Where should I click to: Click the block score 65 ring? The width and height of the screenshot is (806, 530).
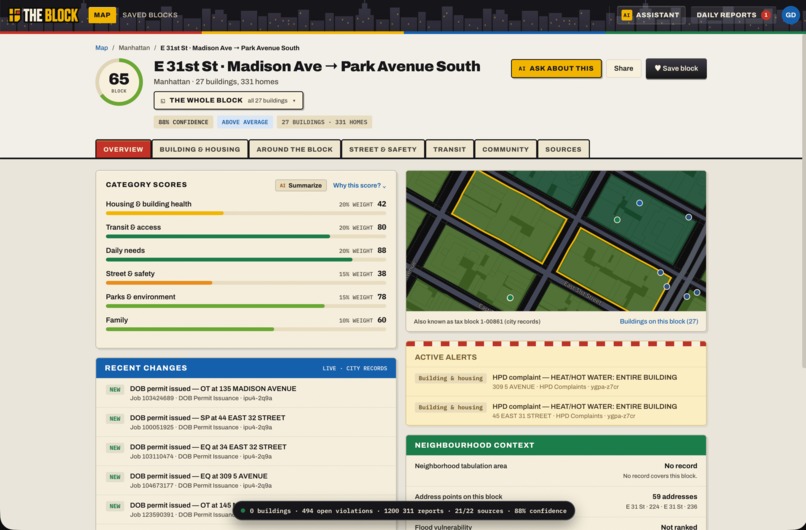point(119,82)
